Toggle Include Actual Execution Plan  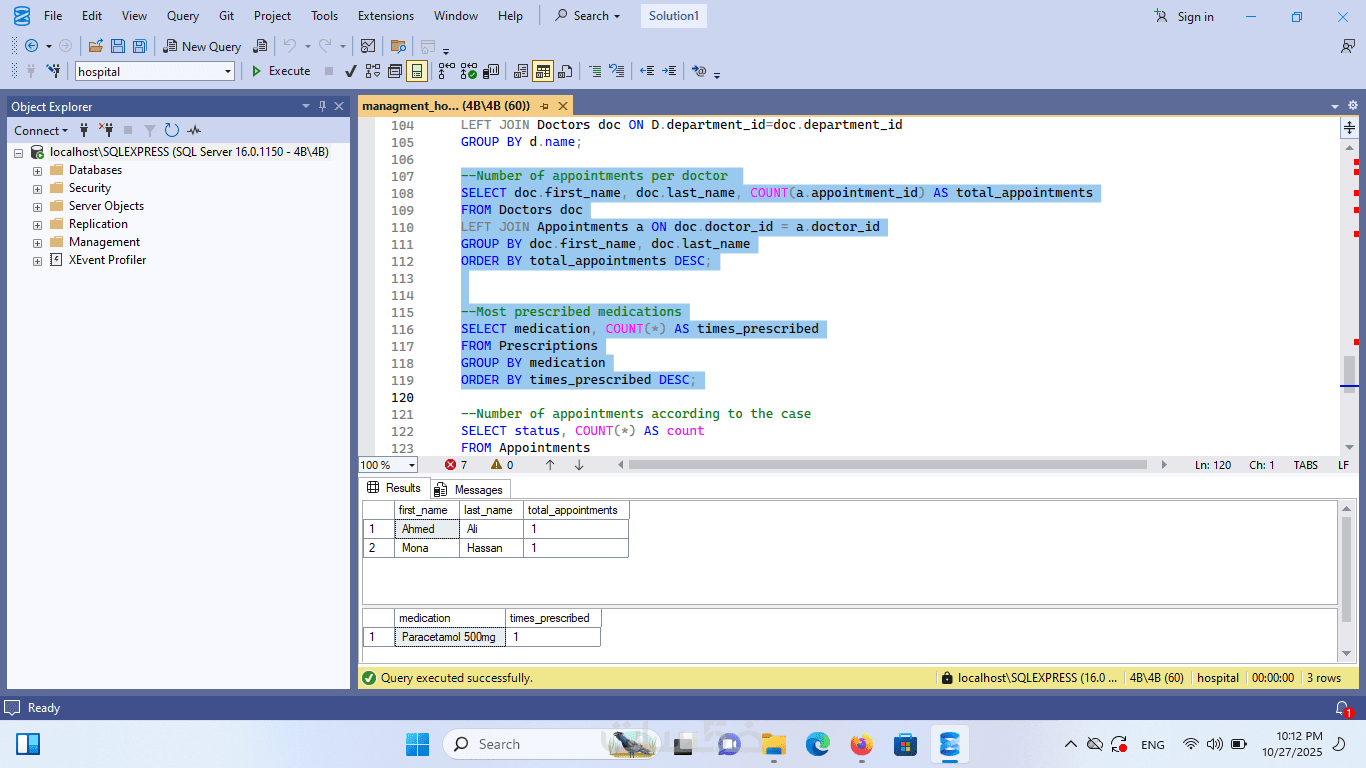click(x=445, y=71)
